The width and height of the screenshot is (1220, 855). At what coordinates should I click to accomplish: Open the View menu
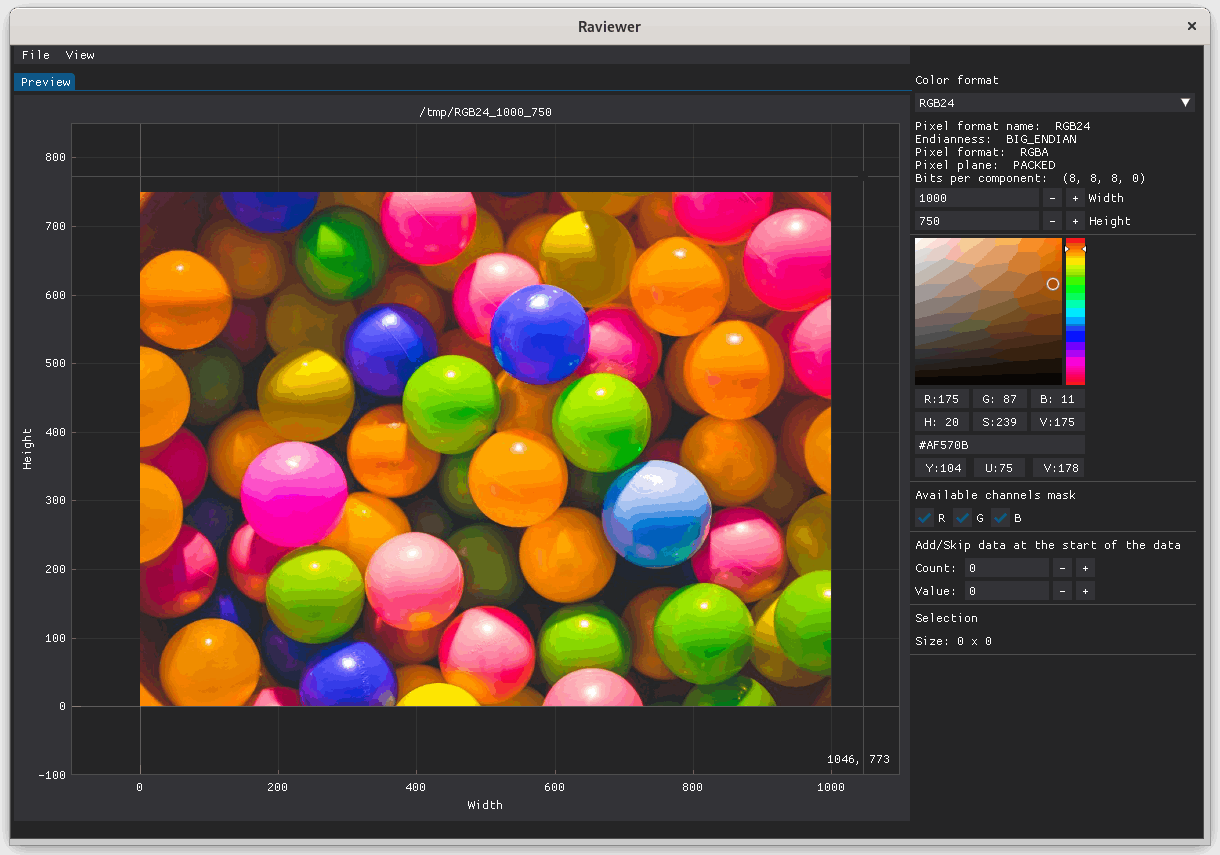tap(80, 55)
